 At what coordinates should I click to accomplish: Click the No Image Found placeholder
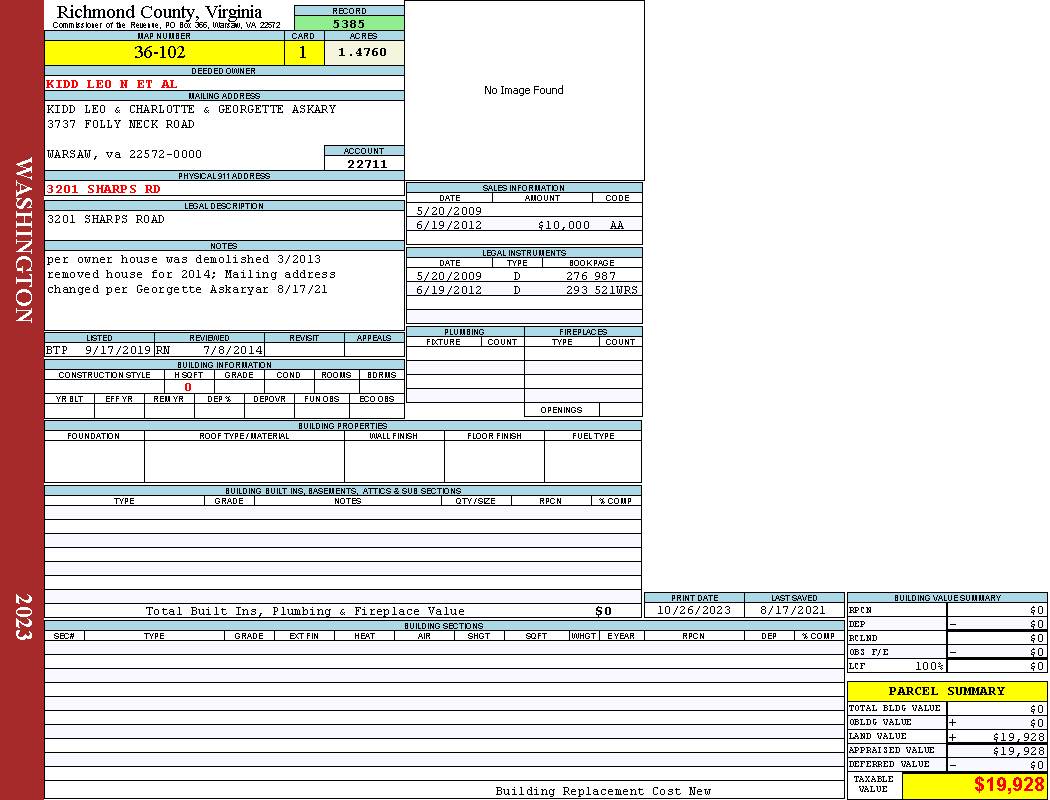524,91
